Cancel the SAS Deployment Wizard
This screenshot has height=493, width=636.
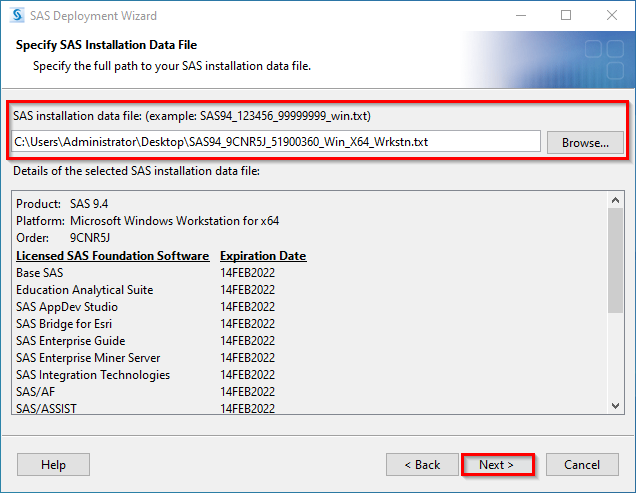click(582, 465)
